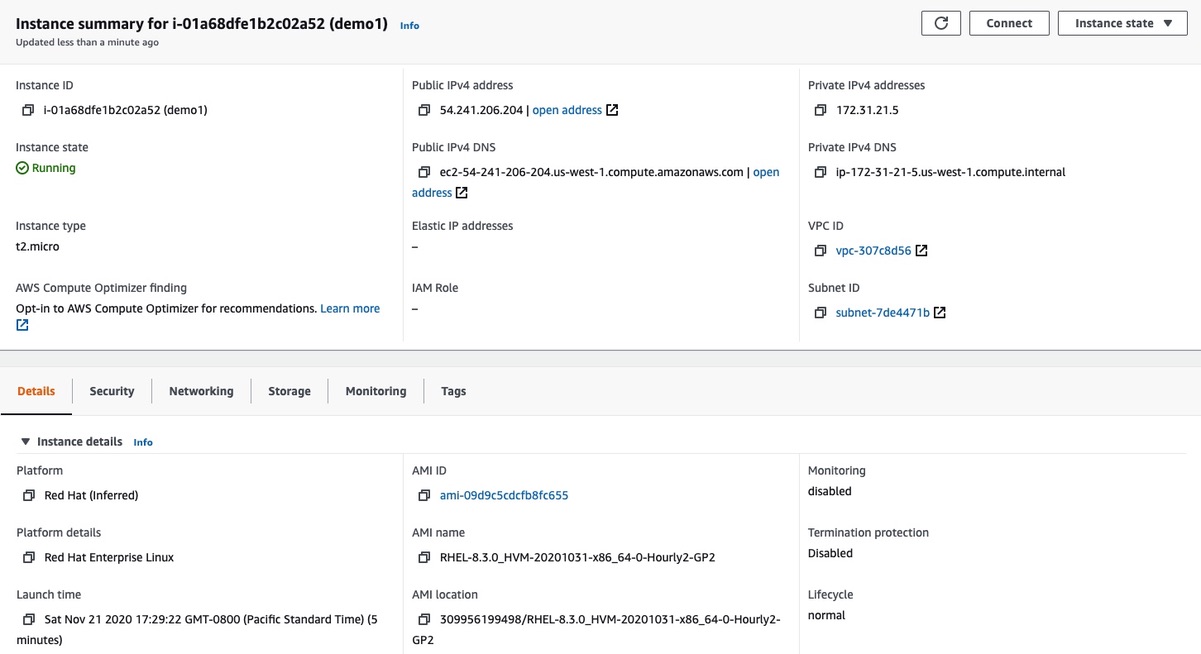Open the ami-09d9c5cdcfb8fc655 link
This screenshot has width=1201, height=654.
(504, 495)
